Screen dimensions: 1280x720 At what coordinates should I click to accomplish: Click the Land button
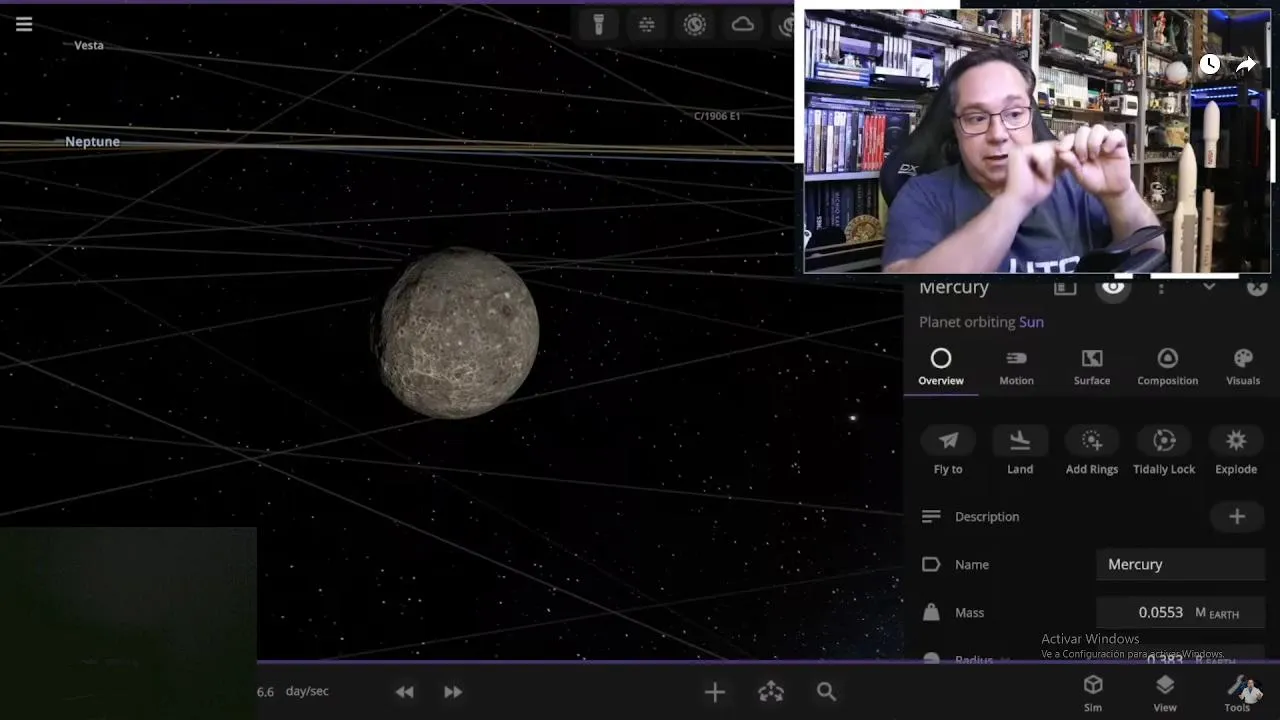tap(1020, 450)
